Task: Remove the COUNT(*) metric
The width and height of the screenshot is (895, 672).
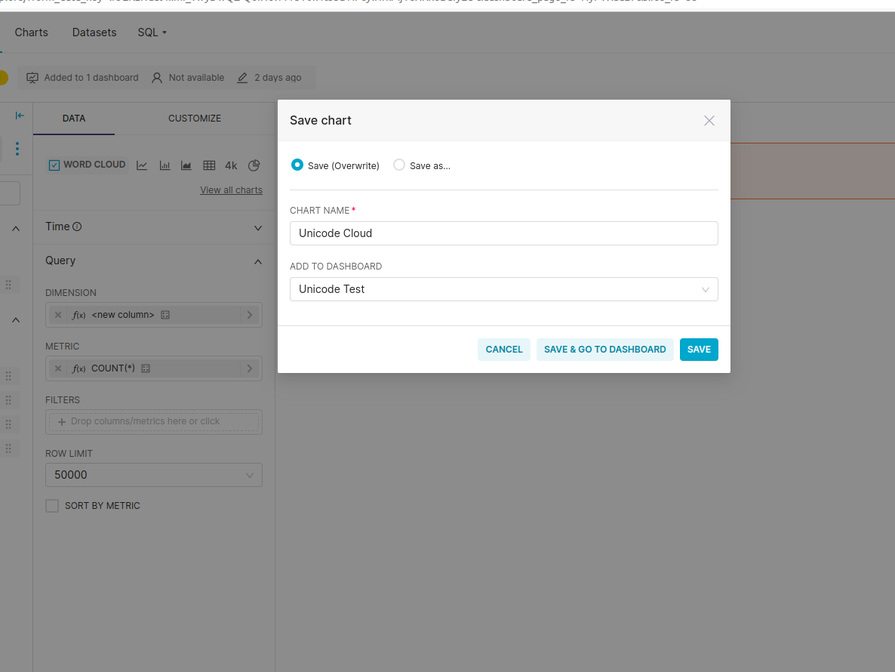Action: pos(58,368)
